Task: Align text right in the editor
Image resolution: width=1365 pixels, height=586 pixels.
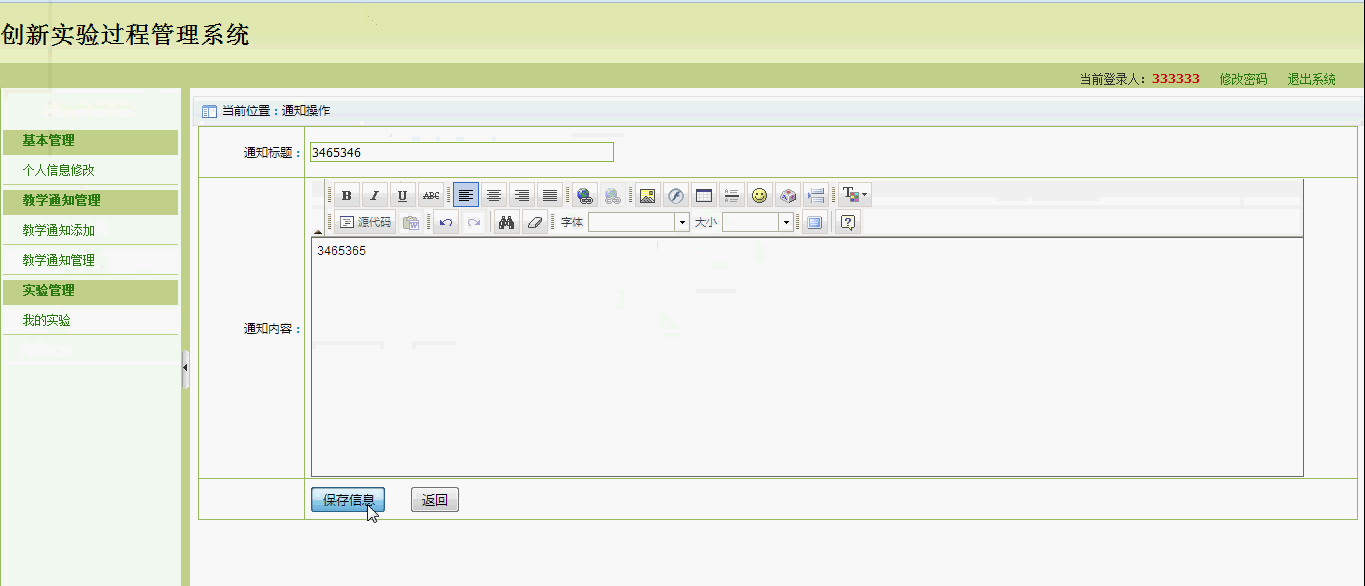Action: (x=522, y=196)
